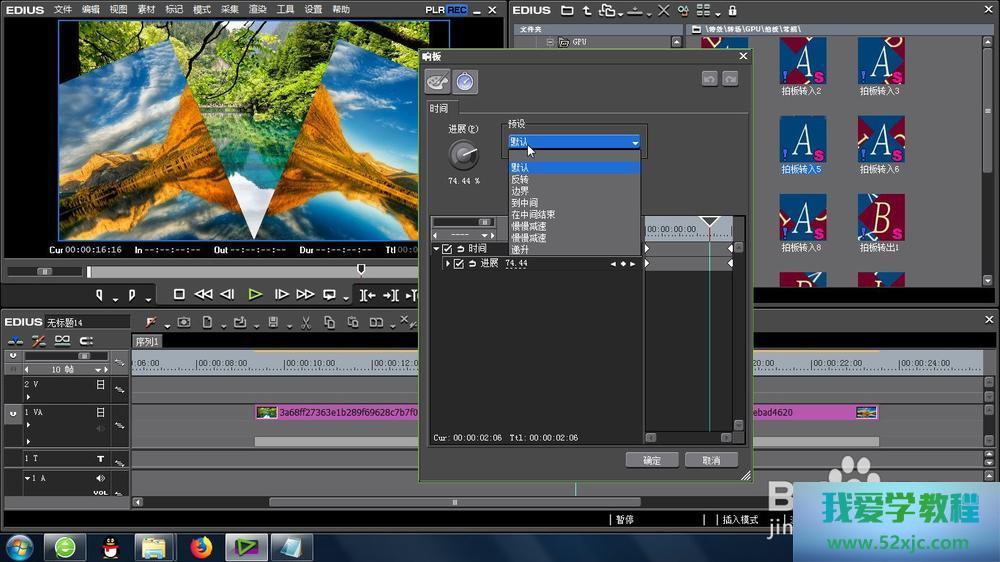Open the 渲染 menu in the menu bar
Image resolution: width=1000 pixels, height=562 pixels.
coord(257,9)
